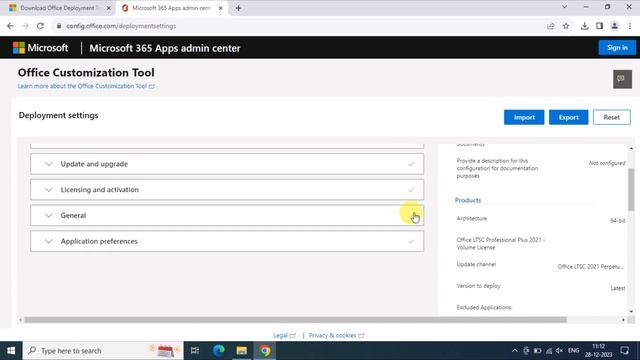
Task: Open Chrome three-dot menu
Action: tap(630, 26)
